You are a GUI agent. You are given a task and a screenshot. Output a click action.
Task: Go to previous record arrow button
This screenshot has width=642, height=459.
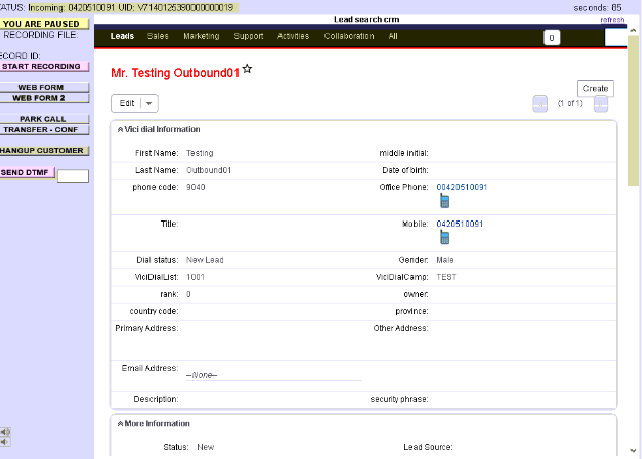(x=540, y=104)
